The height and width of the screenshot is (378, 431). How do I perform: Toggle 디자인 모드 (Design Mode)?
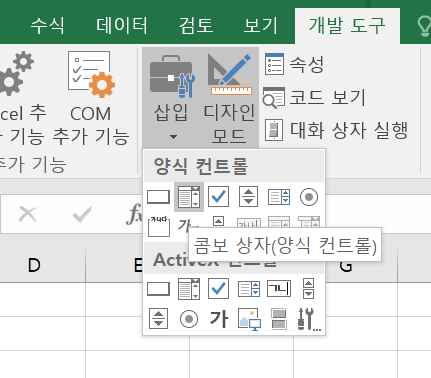[x=229, y=98]
